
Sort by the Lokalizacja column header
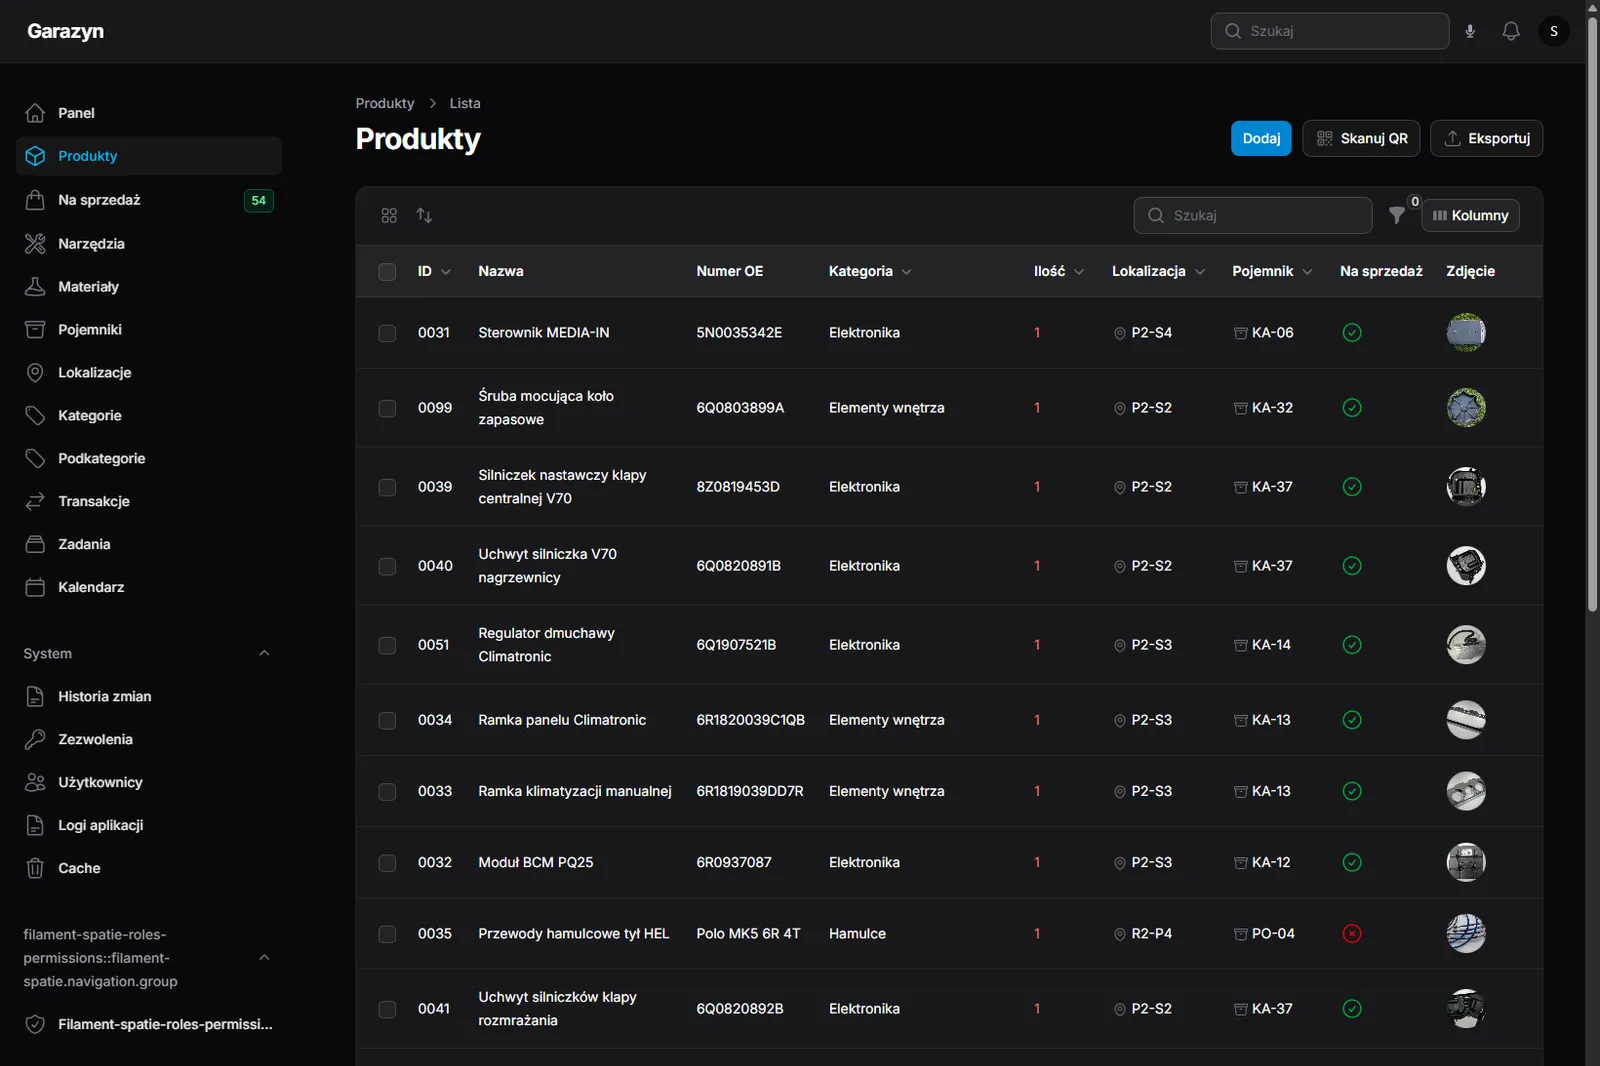pyautogui.click(x=1159, y=271)
